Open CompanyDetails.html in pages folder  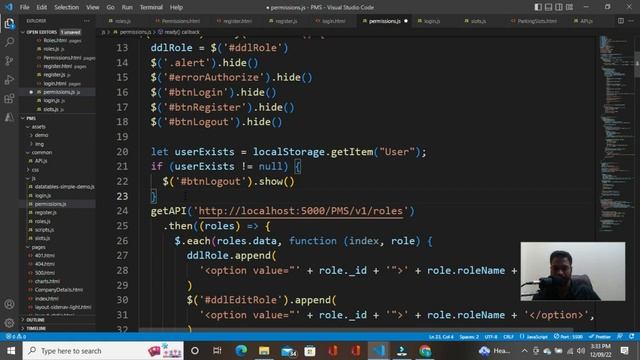pos(58,290)
